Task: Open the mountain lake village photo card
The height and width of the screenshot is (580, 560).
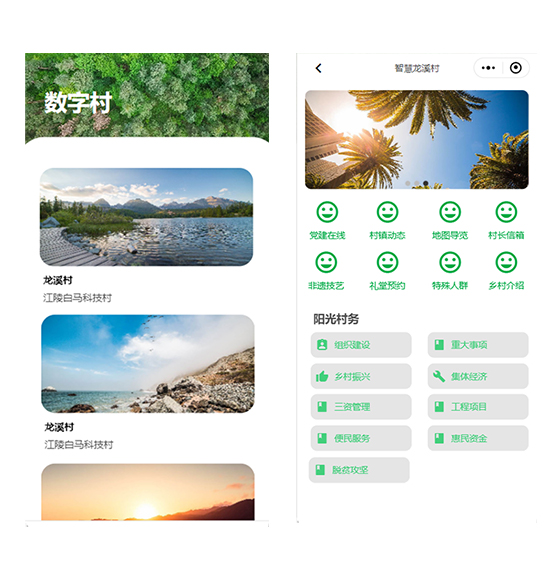Action: (x=146, y=217)
